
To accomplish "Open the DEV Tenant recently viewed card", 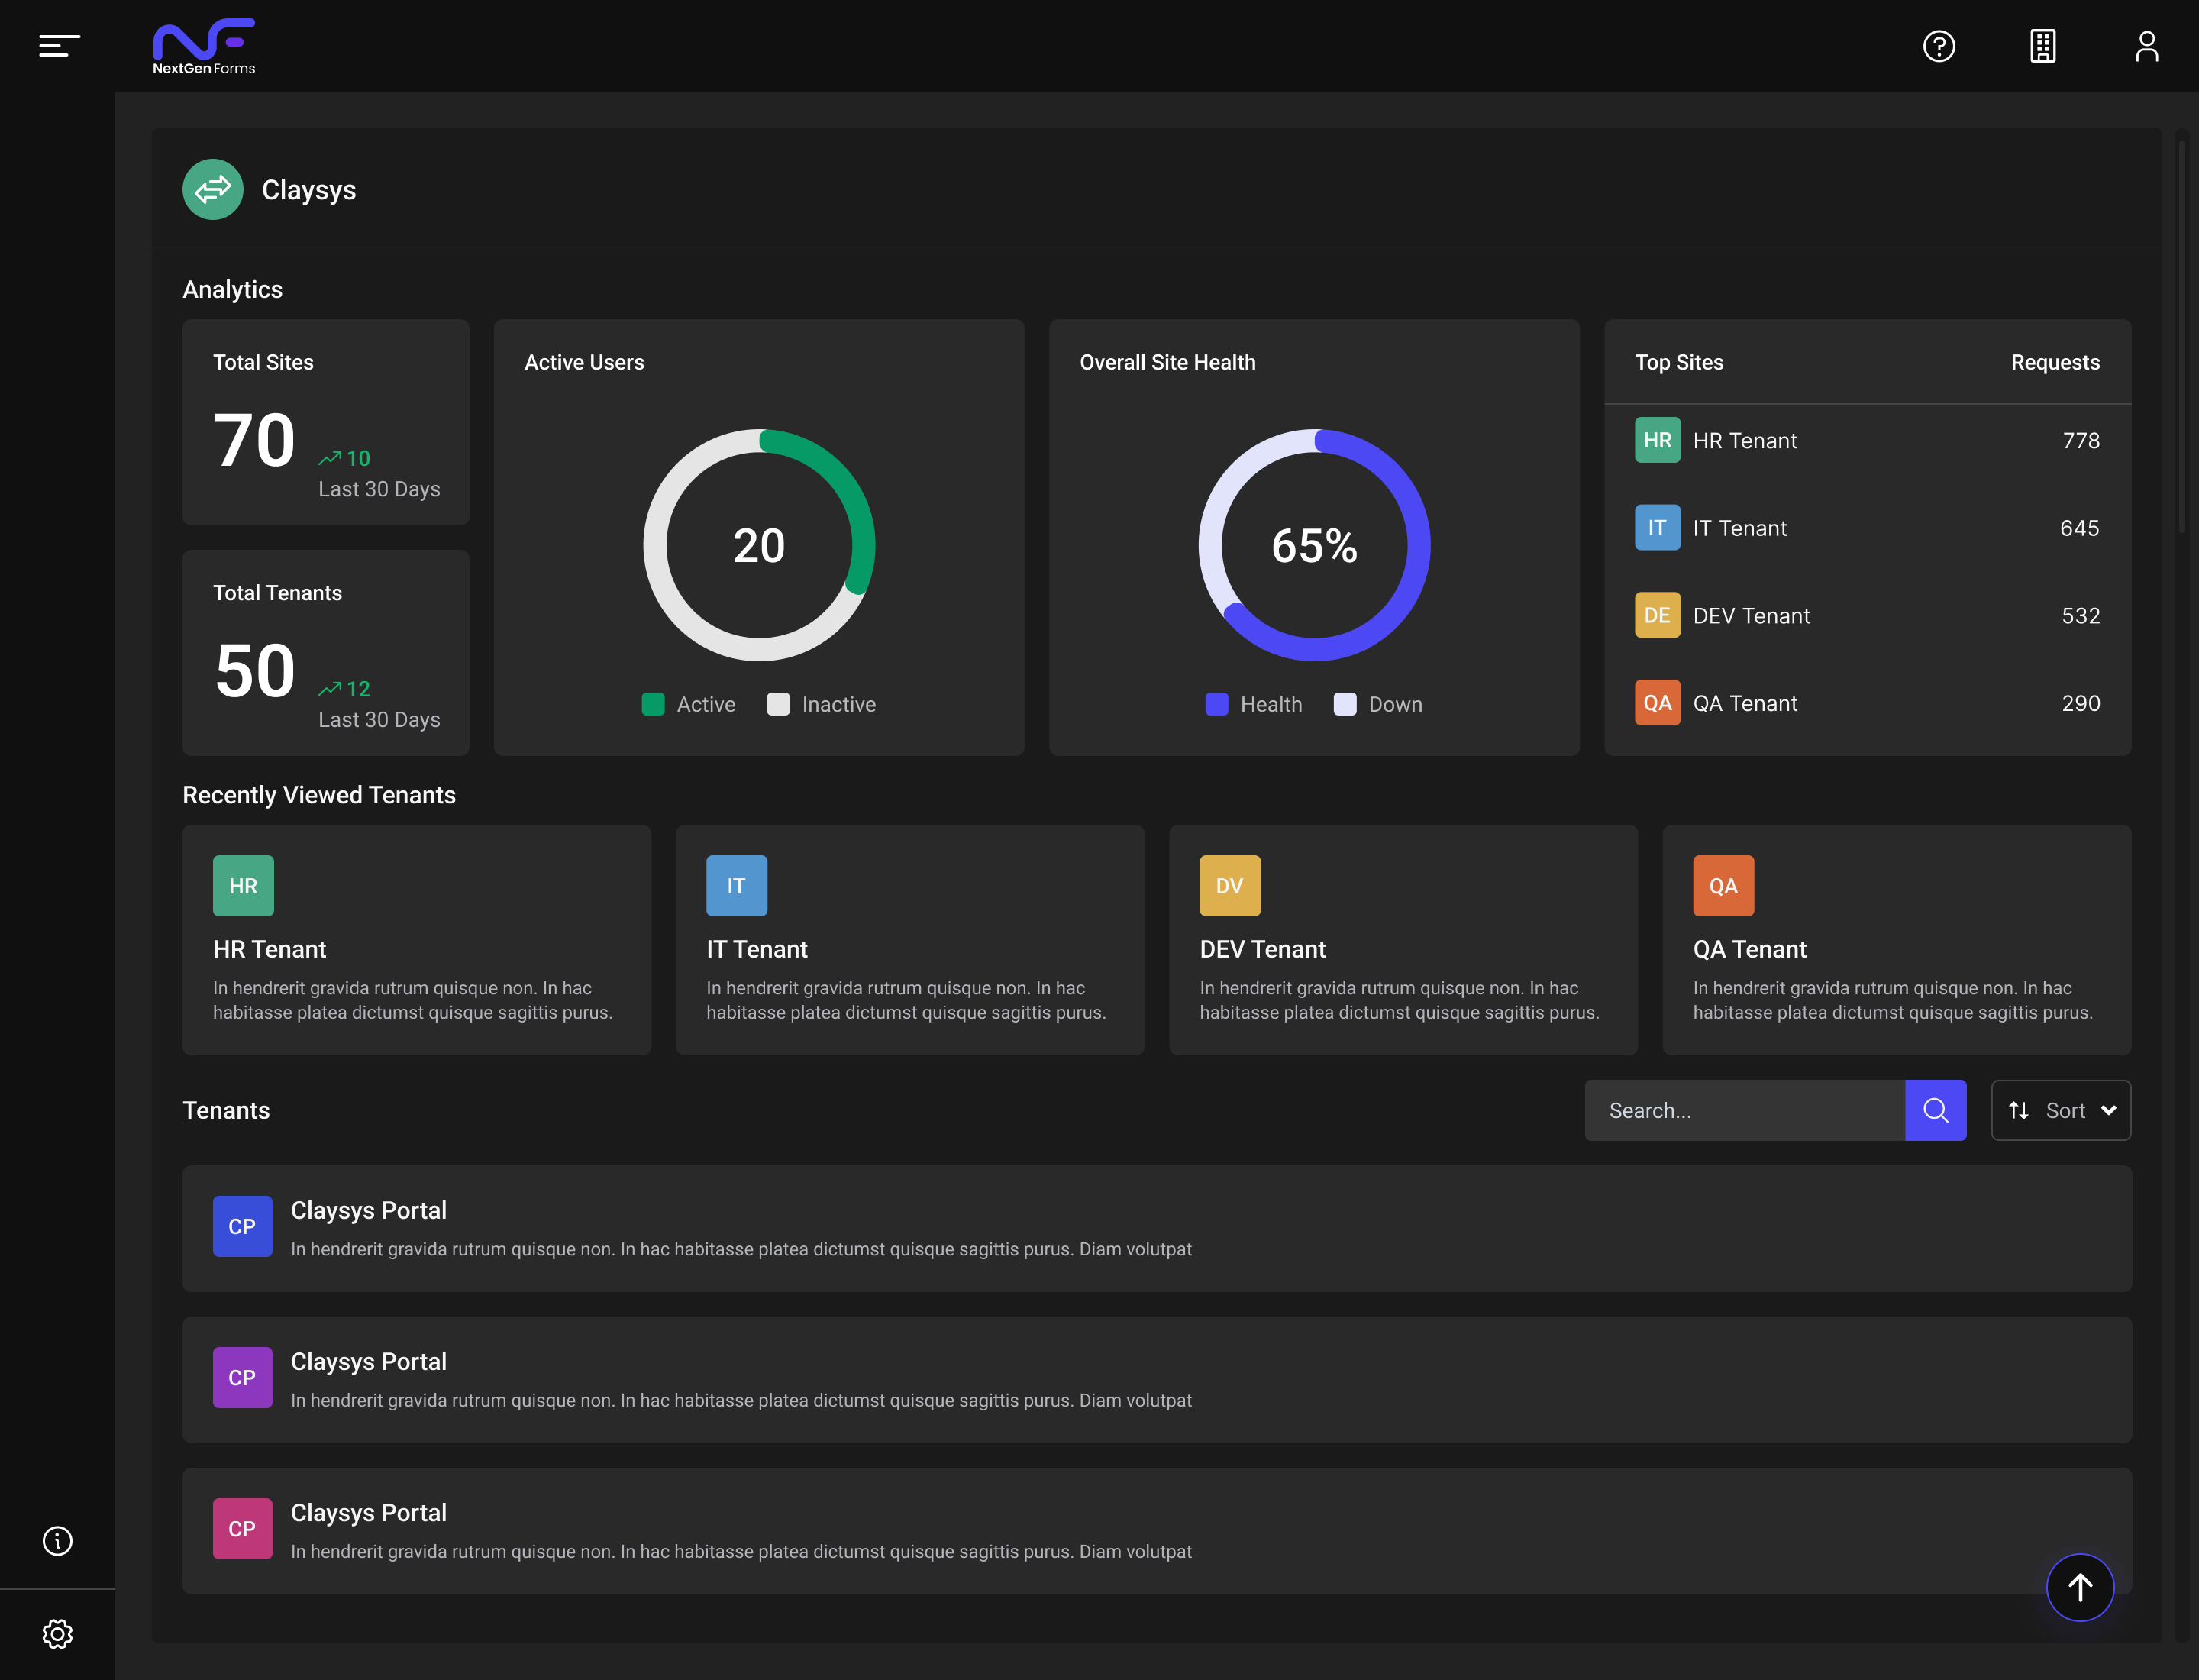I will [x=1402, y=939].
